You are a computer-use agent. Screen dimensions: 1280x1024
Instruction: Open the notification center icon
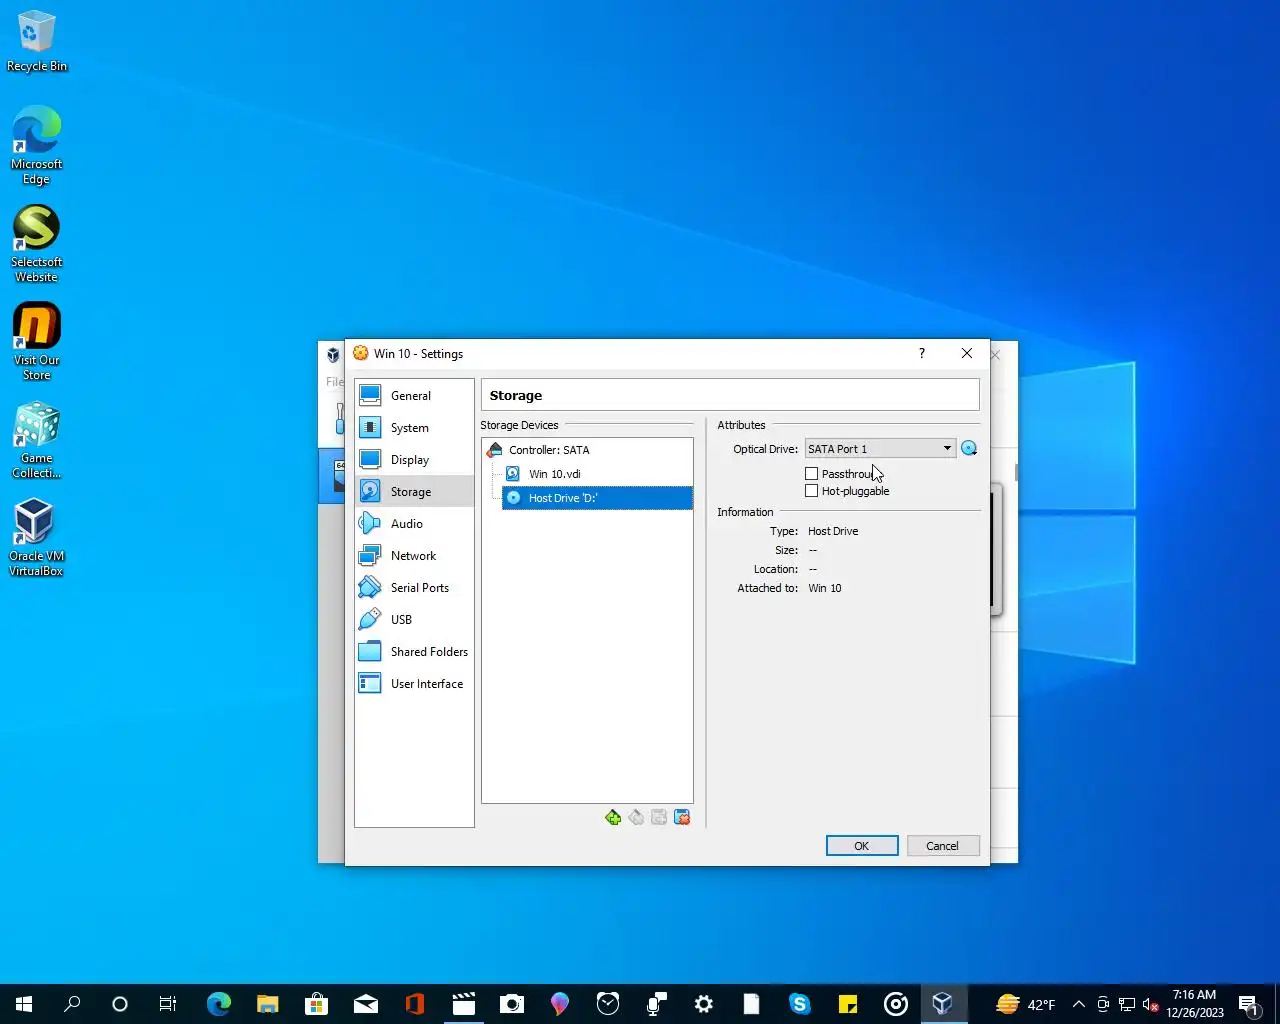1248,1004
